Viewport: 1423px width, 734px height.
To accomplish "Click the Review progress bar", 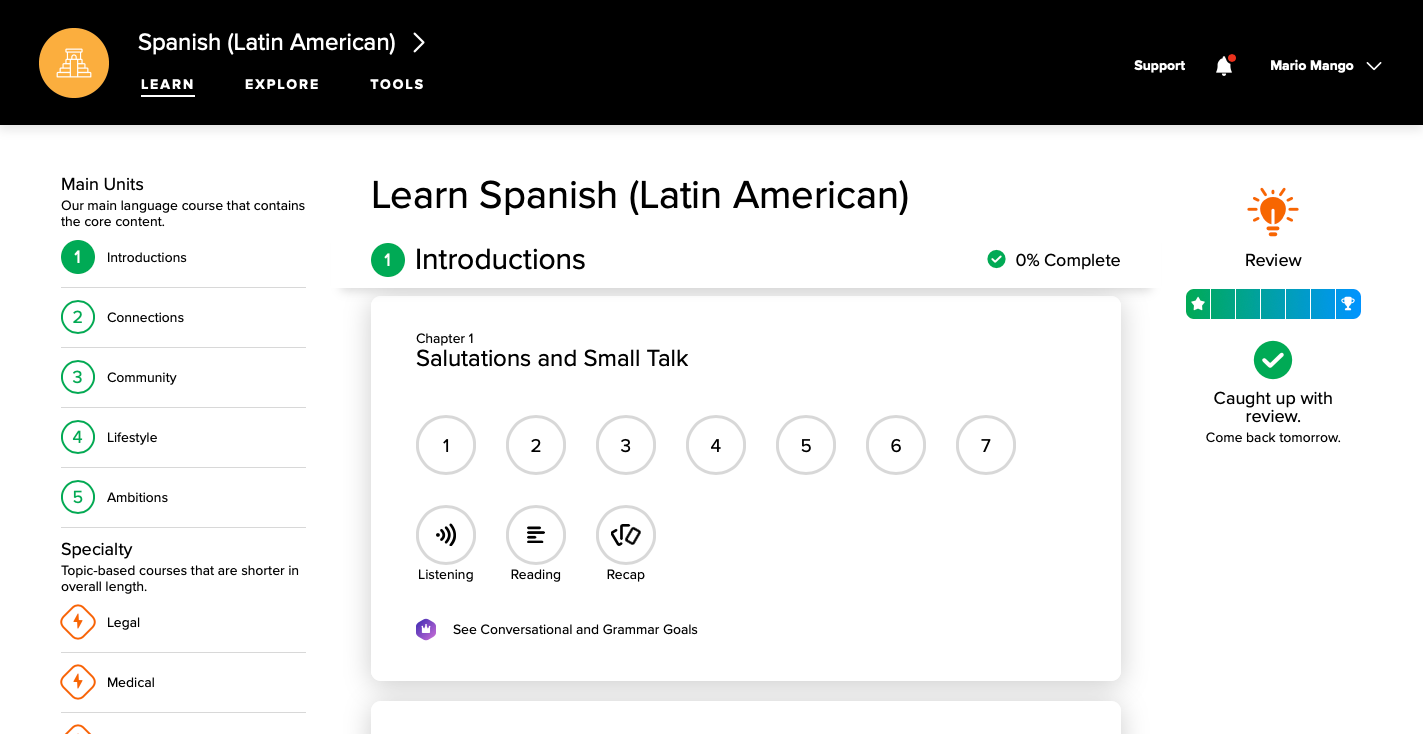I will pos(1272,304).
